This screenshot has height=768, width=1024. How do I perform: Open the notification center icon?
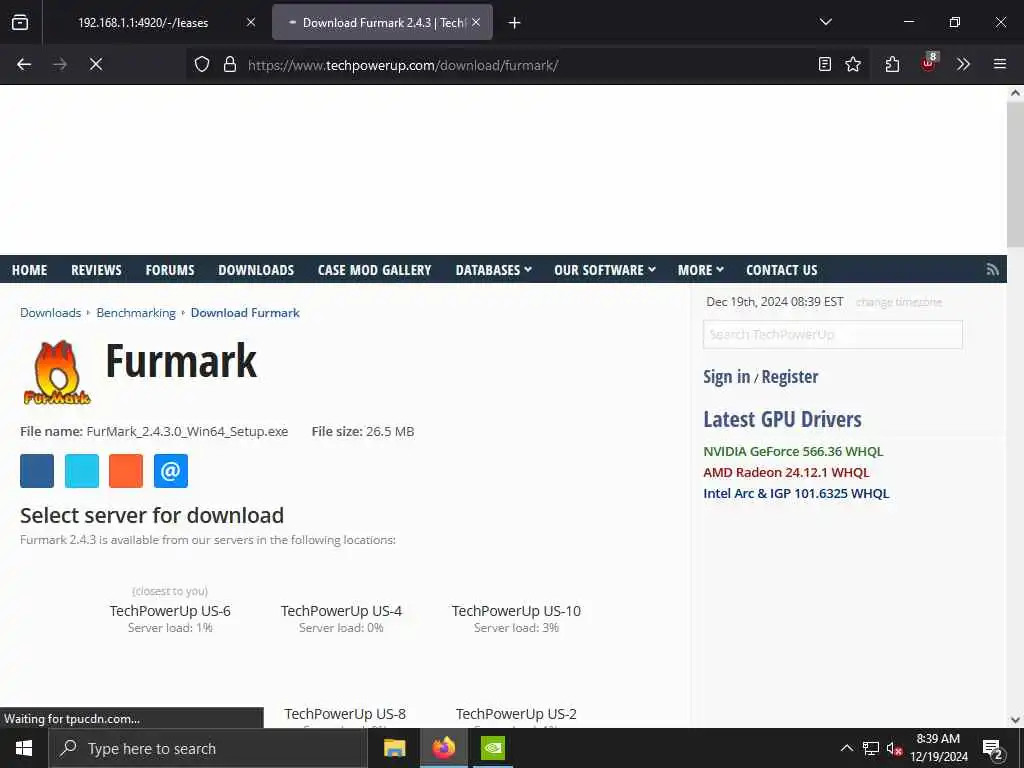[993, 749]
